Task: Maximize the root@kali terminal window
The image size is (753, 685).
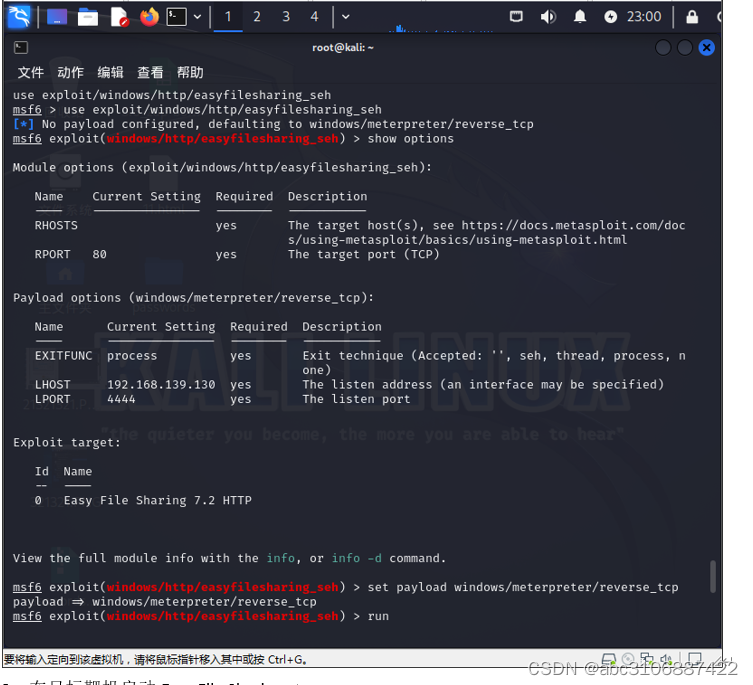Action: click(685, 48)
